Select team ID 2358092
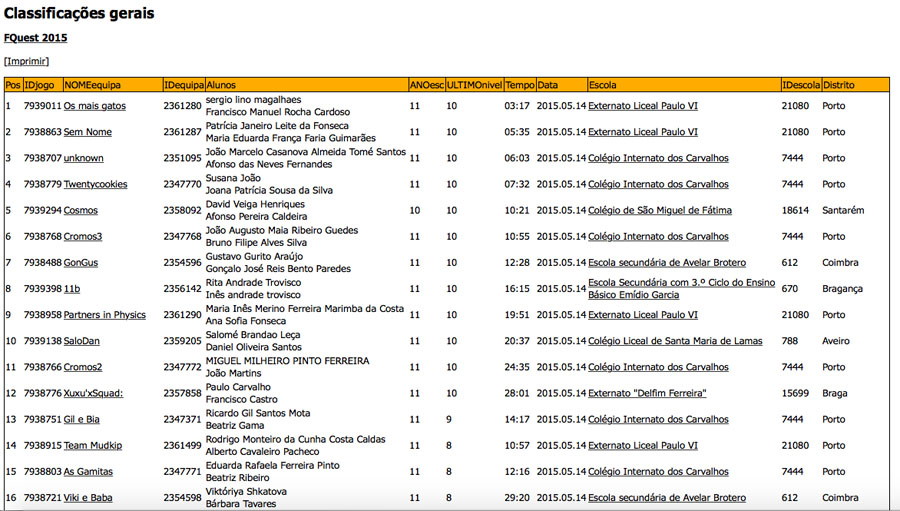Viewport: 900px width, 511px height. (183, 210)
